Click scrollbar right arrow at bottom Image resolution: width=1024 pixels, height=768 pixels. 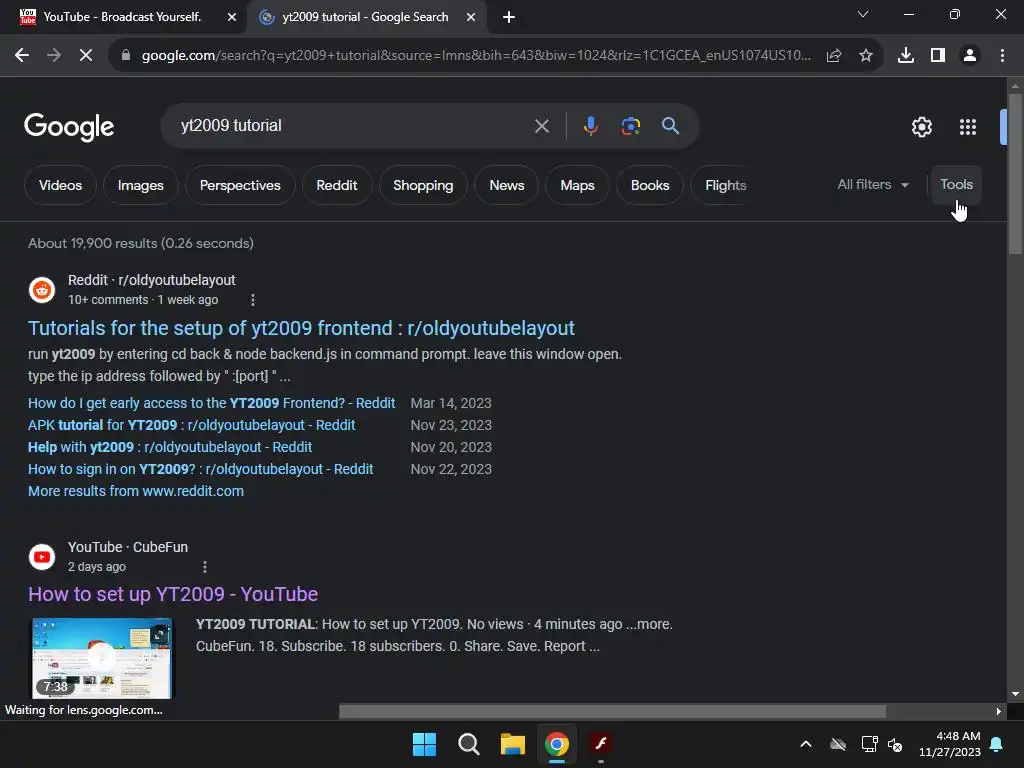pyautogui.click(x=998, y=711)
